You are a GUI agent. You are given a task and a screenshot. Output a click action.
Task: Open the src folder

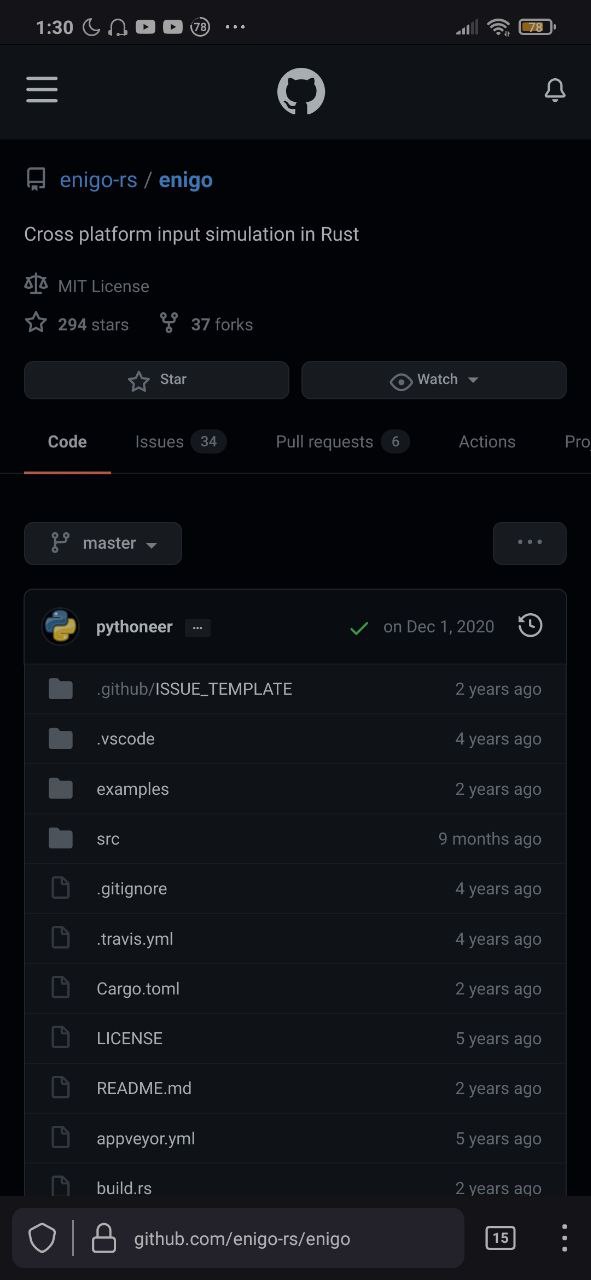(x=108, y=839)
